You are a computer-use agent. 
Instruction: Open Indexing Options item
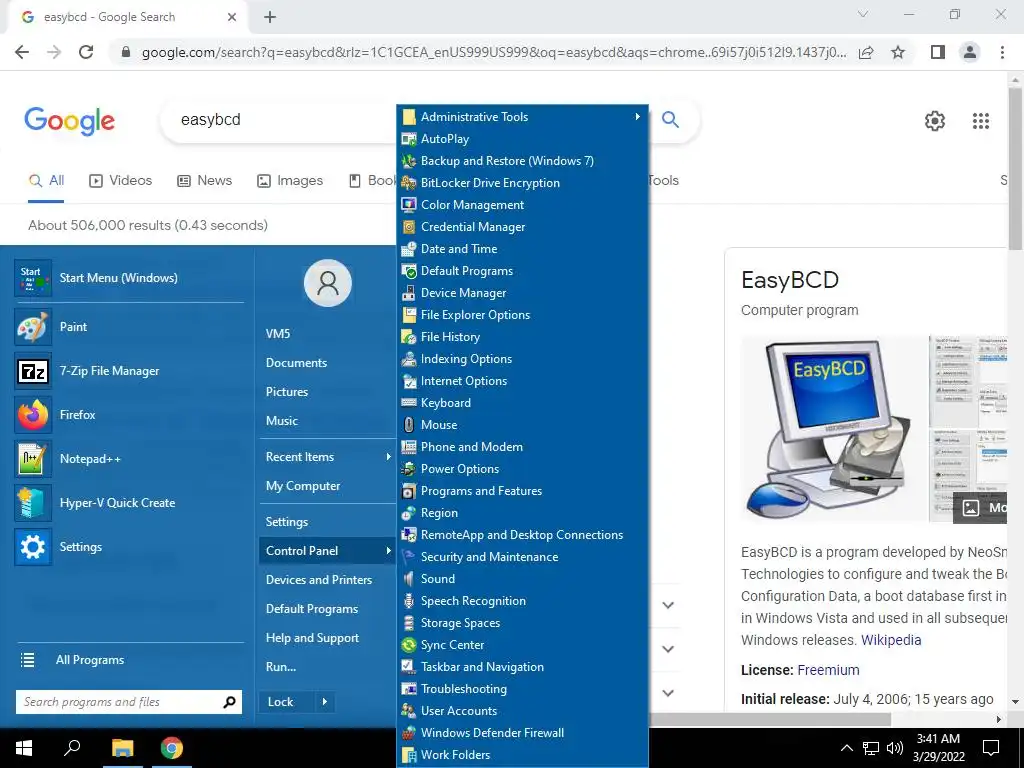pos(522,359)
